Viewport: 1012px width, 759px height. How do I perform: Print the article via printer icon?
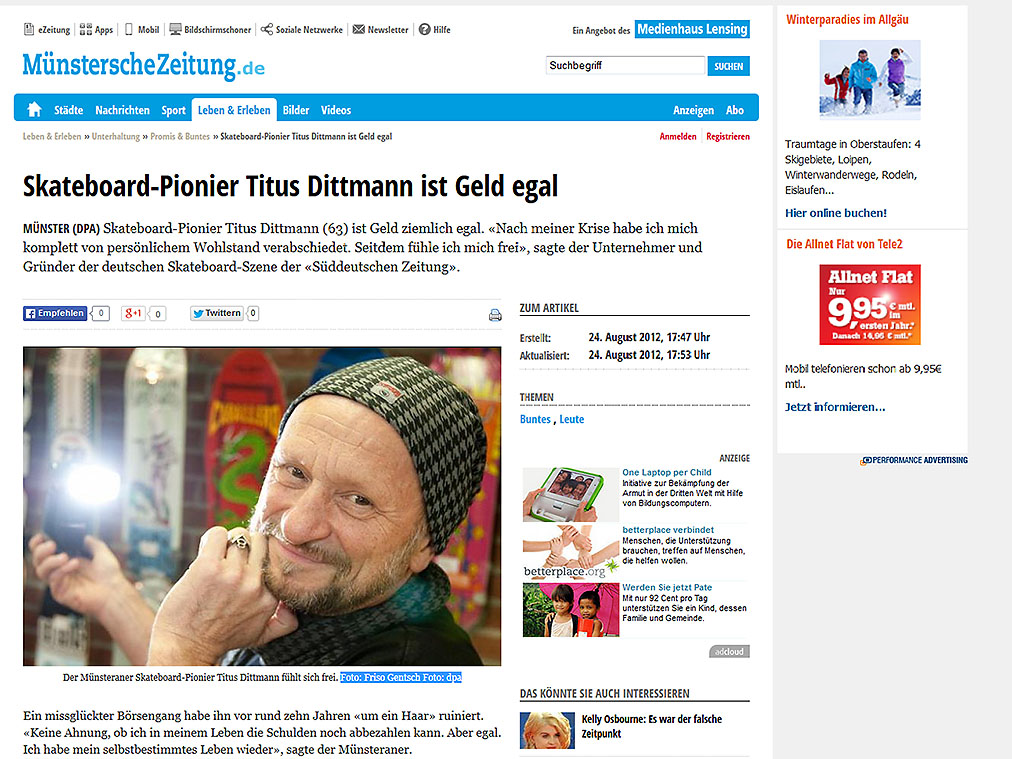click(x=495, y=315)
